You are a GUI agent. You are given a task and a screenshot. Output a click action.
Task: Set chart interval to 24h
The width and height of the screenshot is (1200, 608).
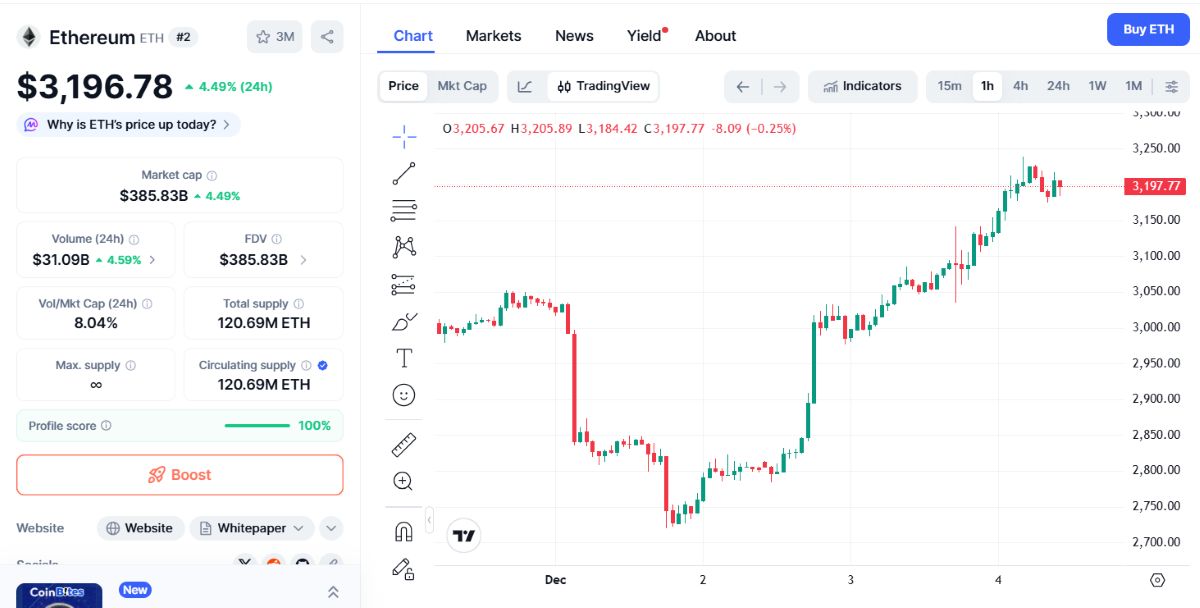[1058, 86]
